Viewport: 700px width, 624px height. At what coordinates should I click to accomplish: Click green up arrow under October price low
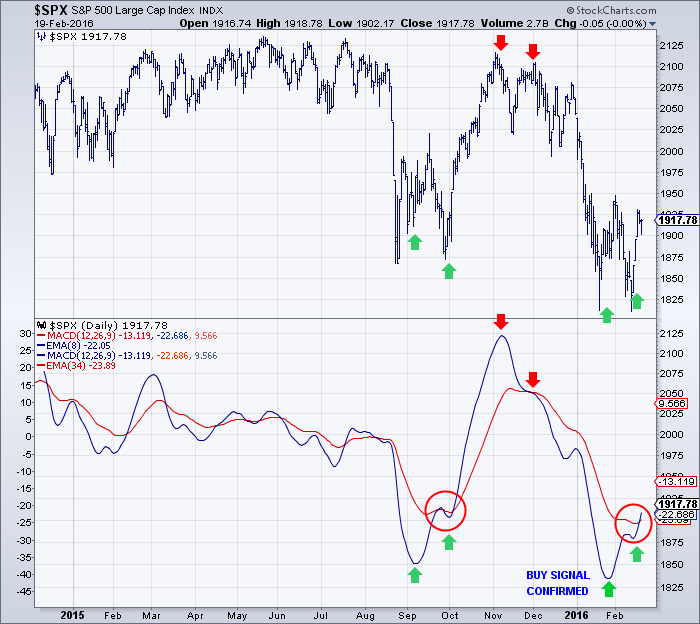click(x=449, y=271)
